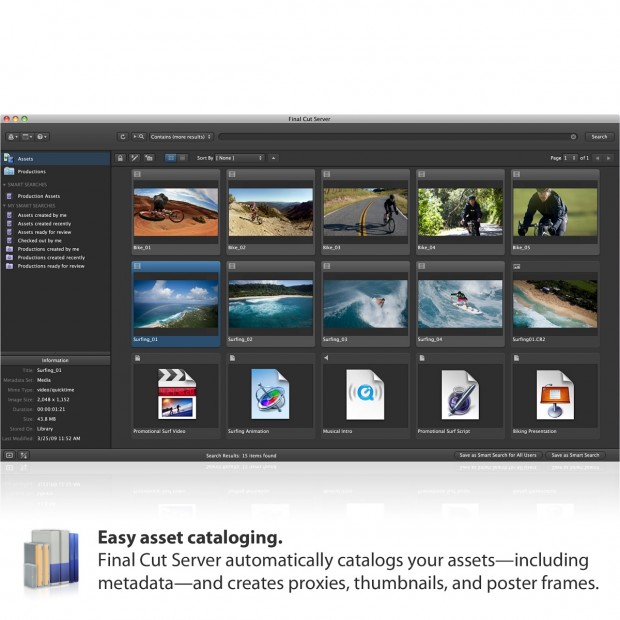Click the annotate/edit pencil toolbar icon
The height and width of the screenshot is (620, 620).
(134, 158)
